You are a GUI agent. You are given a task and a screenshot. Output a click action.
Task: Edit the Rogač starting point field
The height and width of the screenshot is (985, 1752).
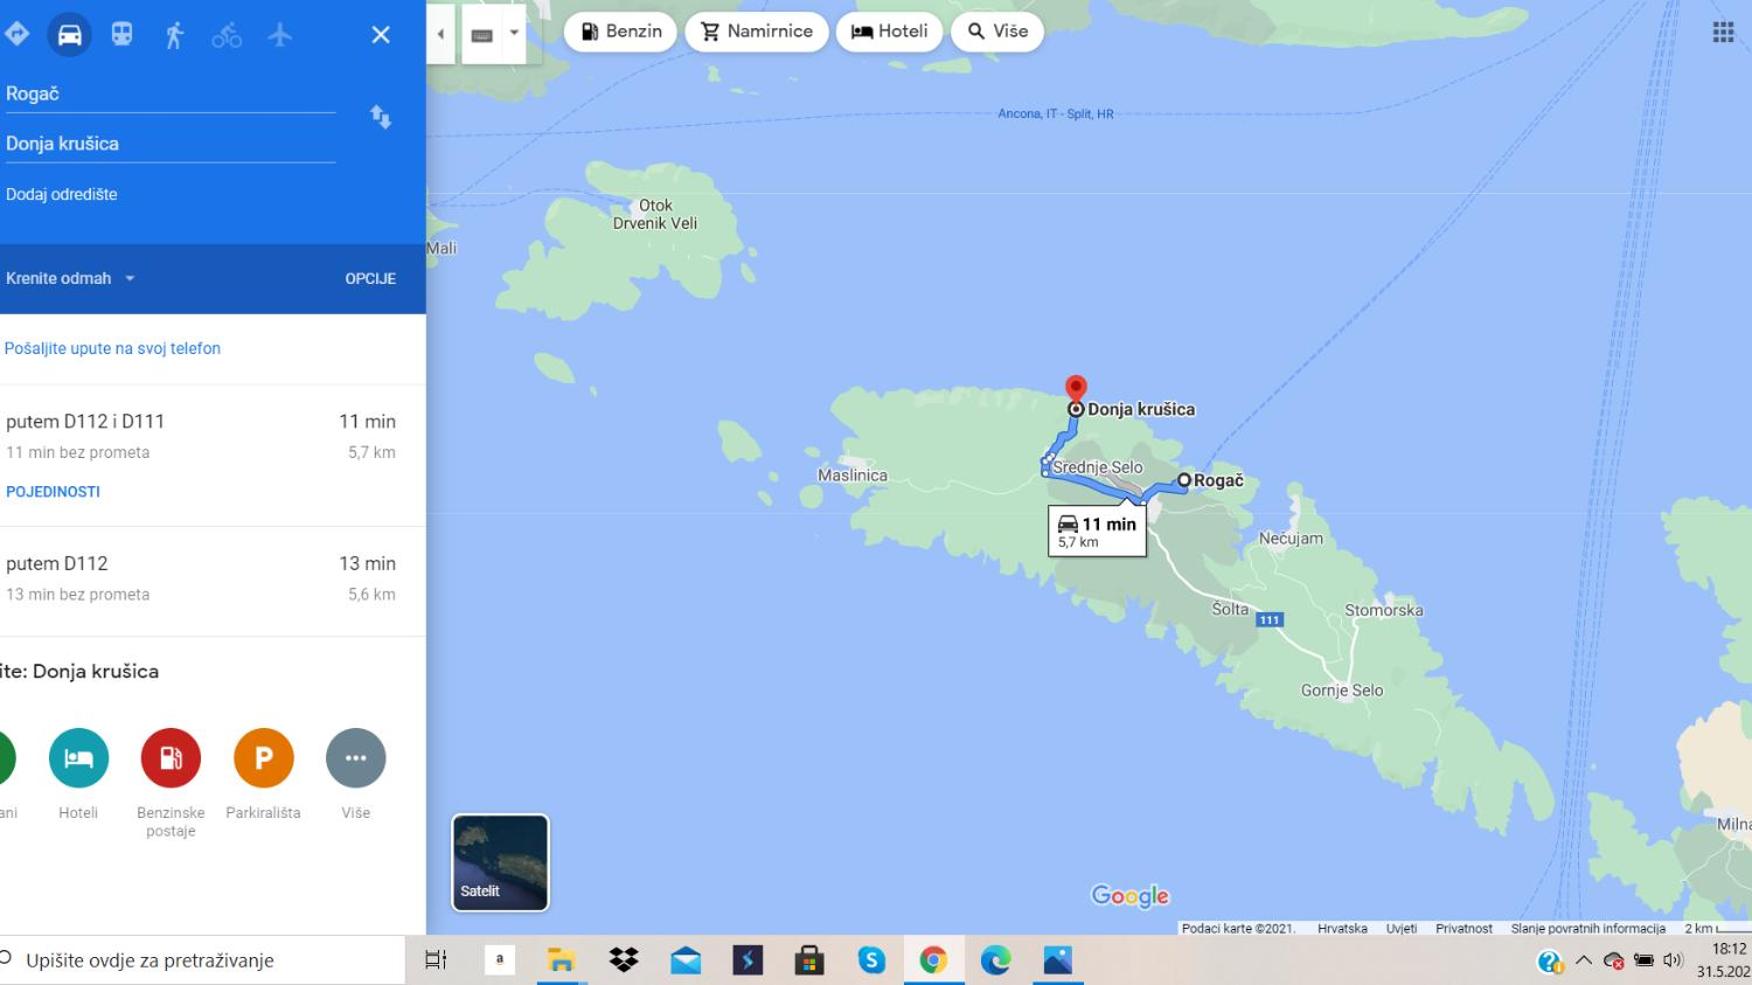(170, 94)
